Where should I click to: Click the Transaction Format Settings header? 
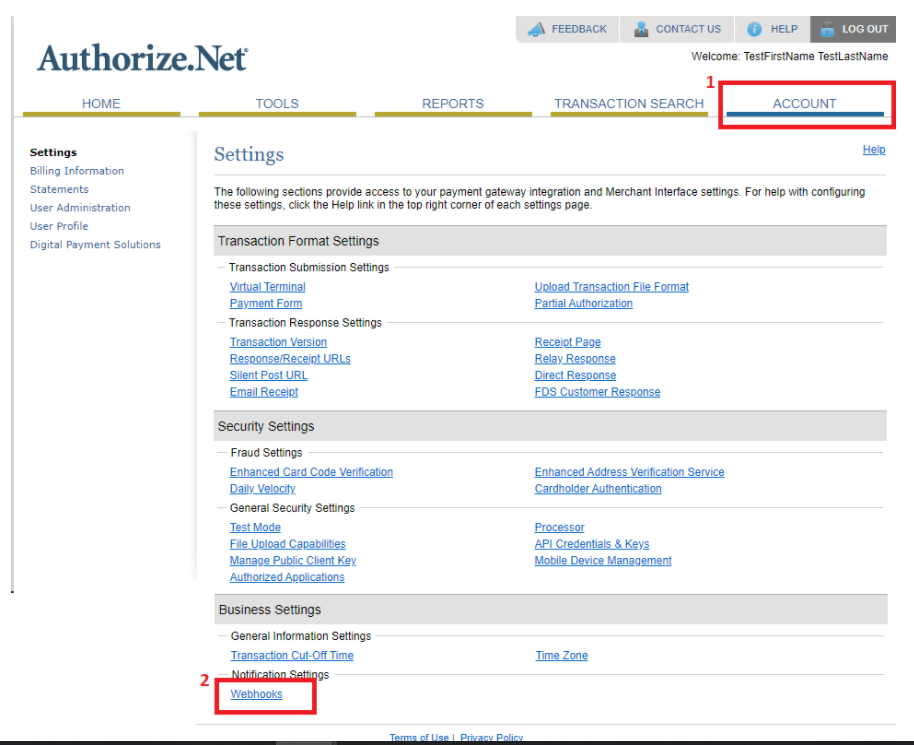point(550,241)
